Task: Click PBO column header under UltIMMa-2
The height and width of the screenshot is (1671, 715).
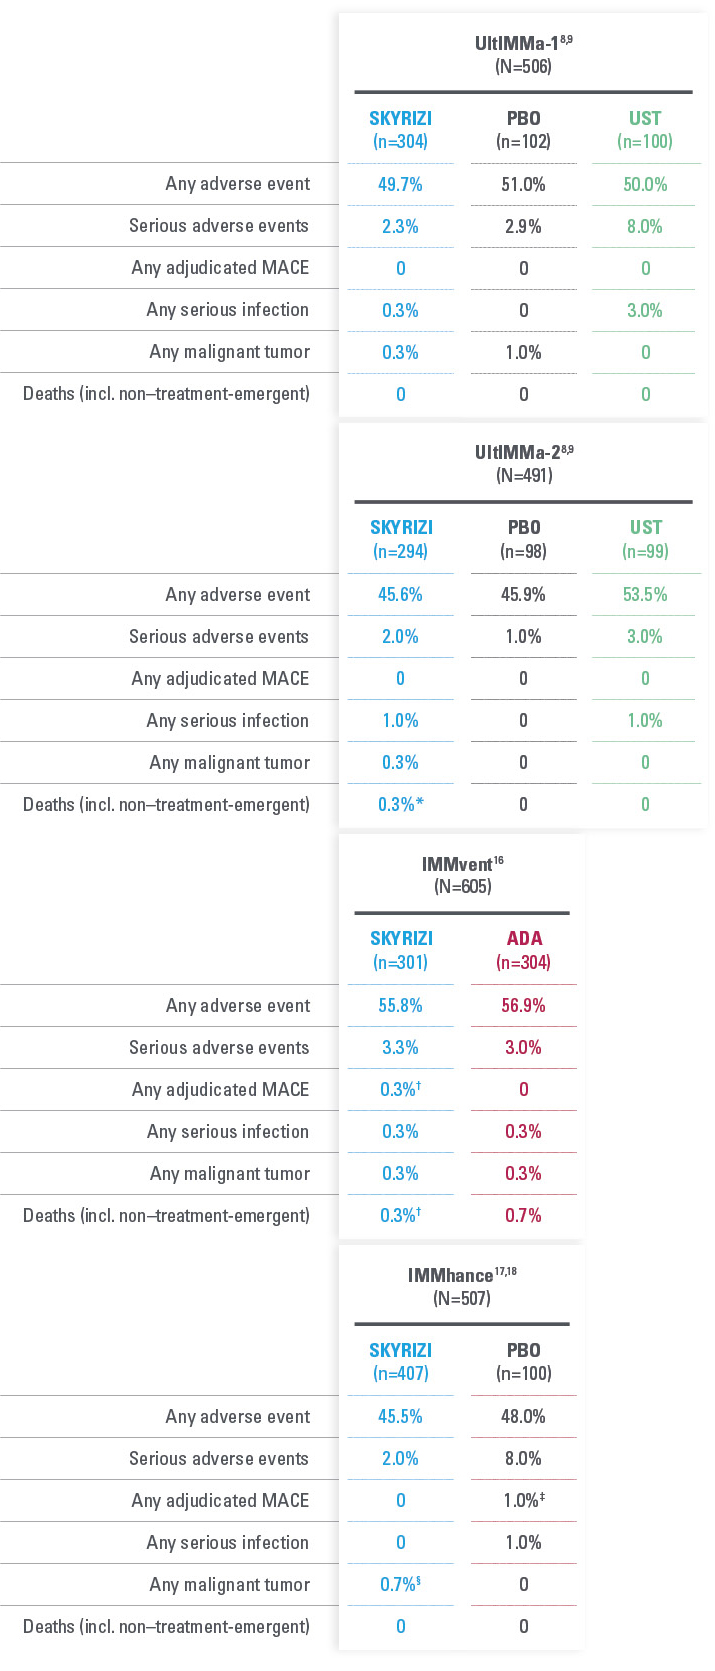Action: [x=524, y=527]
